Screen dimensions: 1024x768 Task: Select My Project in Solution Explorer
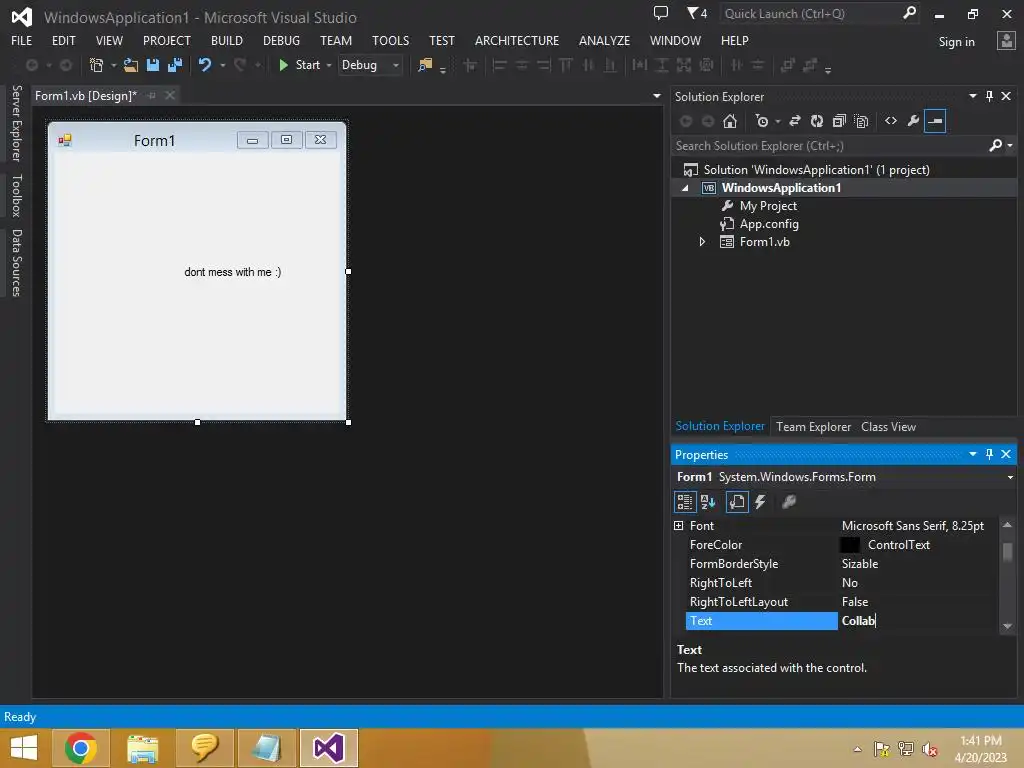[768, 206]
